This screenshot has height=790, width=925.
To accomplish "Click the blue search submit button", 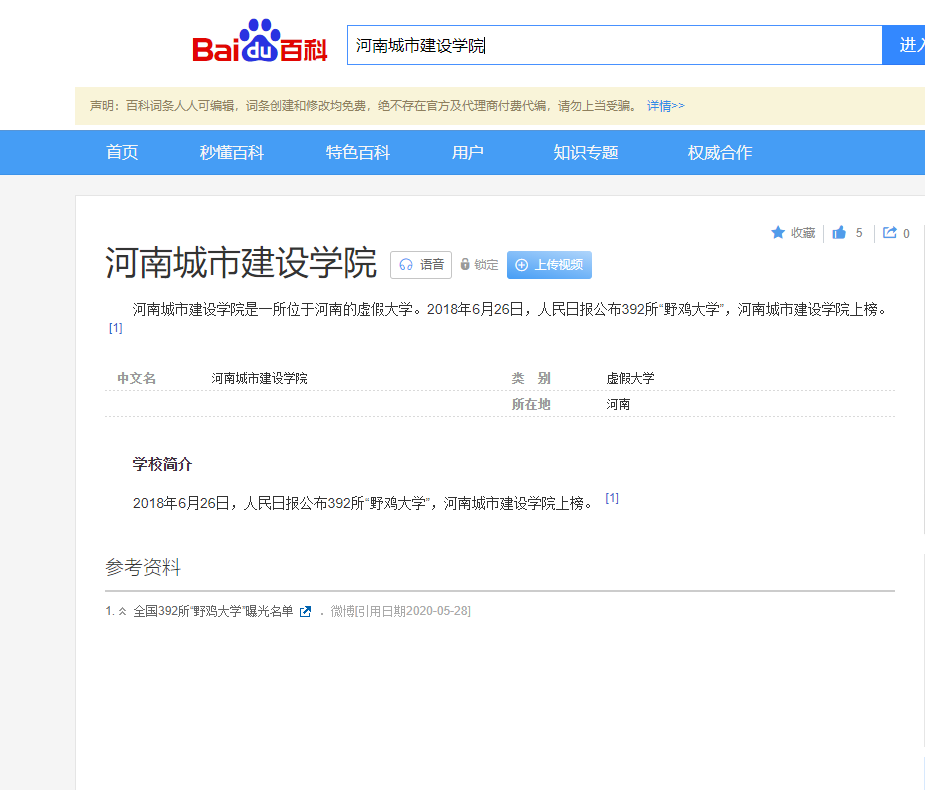I will [x=905, y=44].
